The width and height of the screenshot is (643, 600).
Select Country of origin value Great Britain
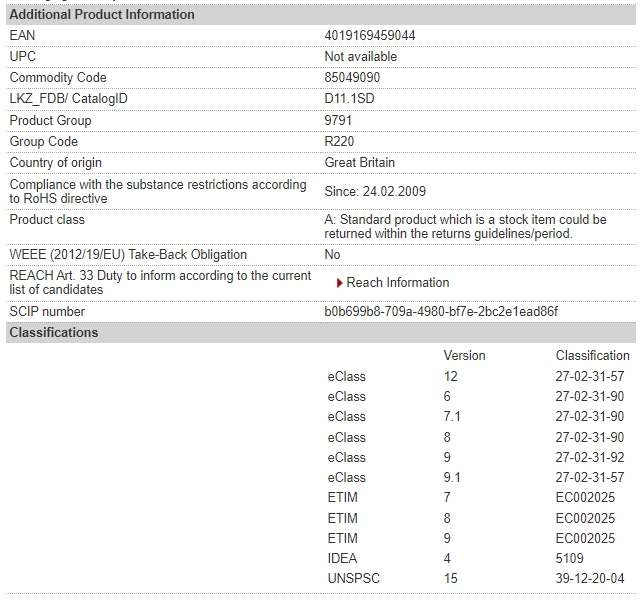[x=359, y=162]
